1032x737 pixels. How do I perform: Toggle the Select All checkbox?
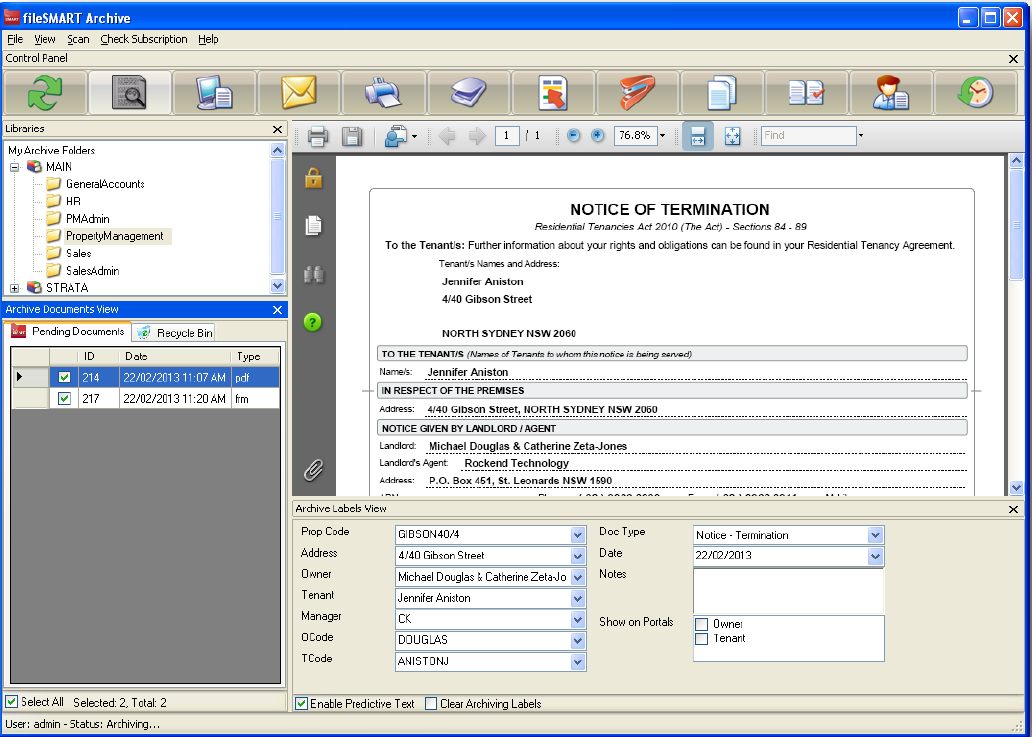pos(12,702)
